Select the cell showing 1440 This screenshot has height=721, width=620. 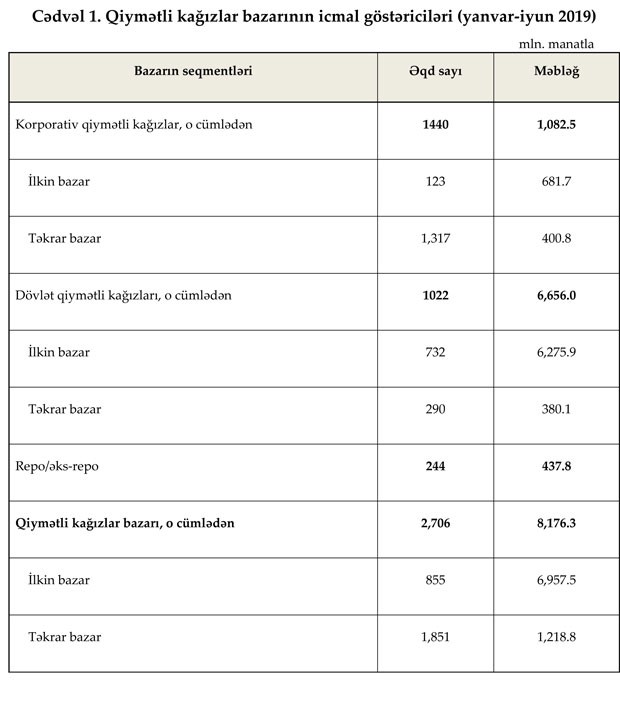[x=435, y=124]
